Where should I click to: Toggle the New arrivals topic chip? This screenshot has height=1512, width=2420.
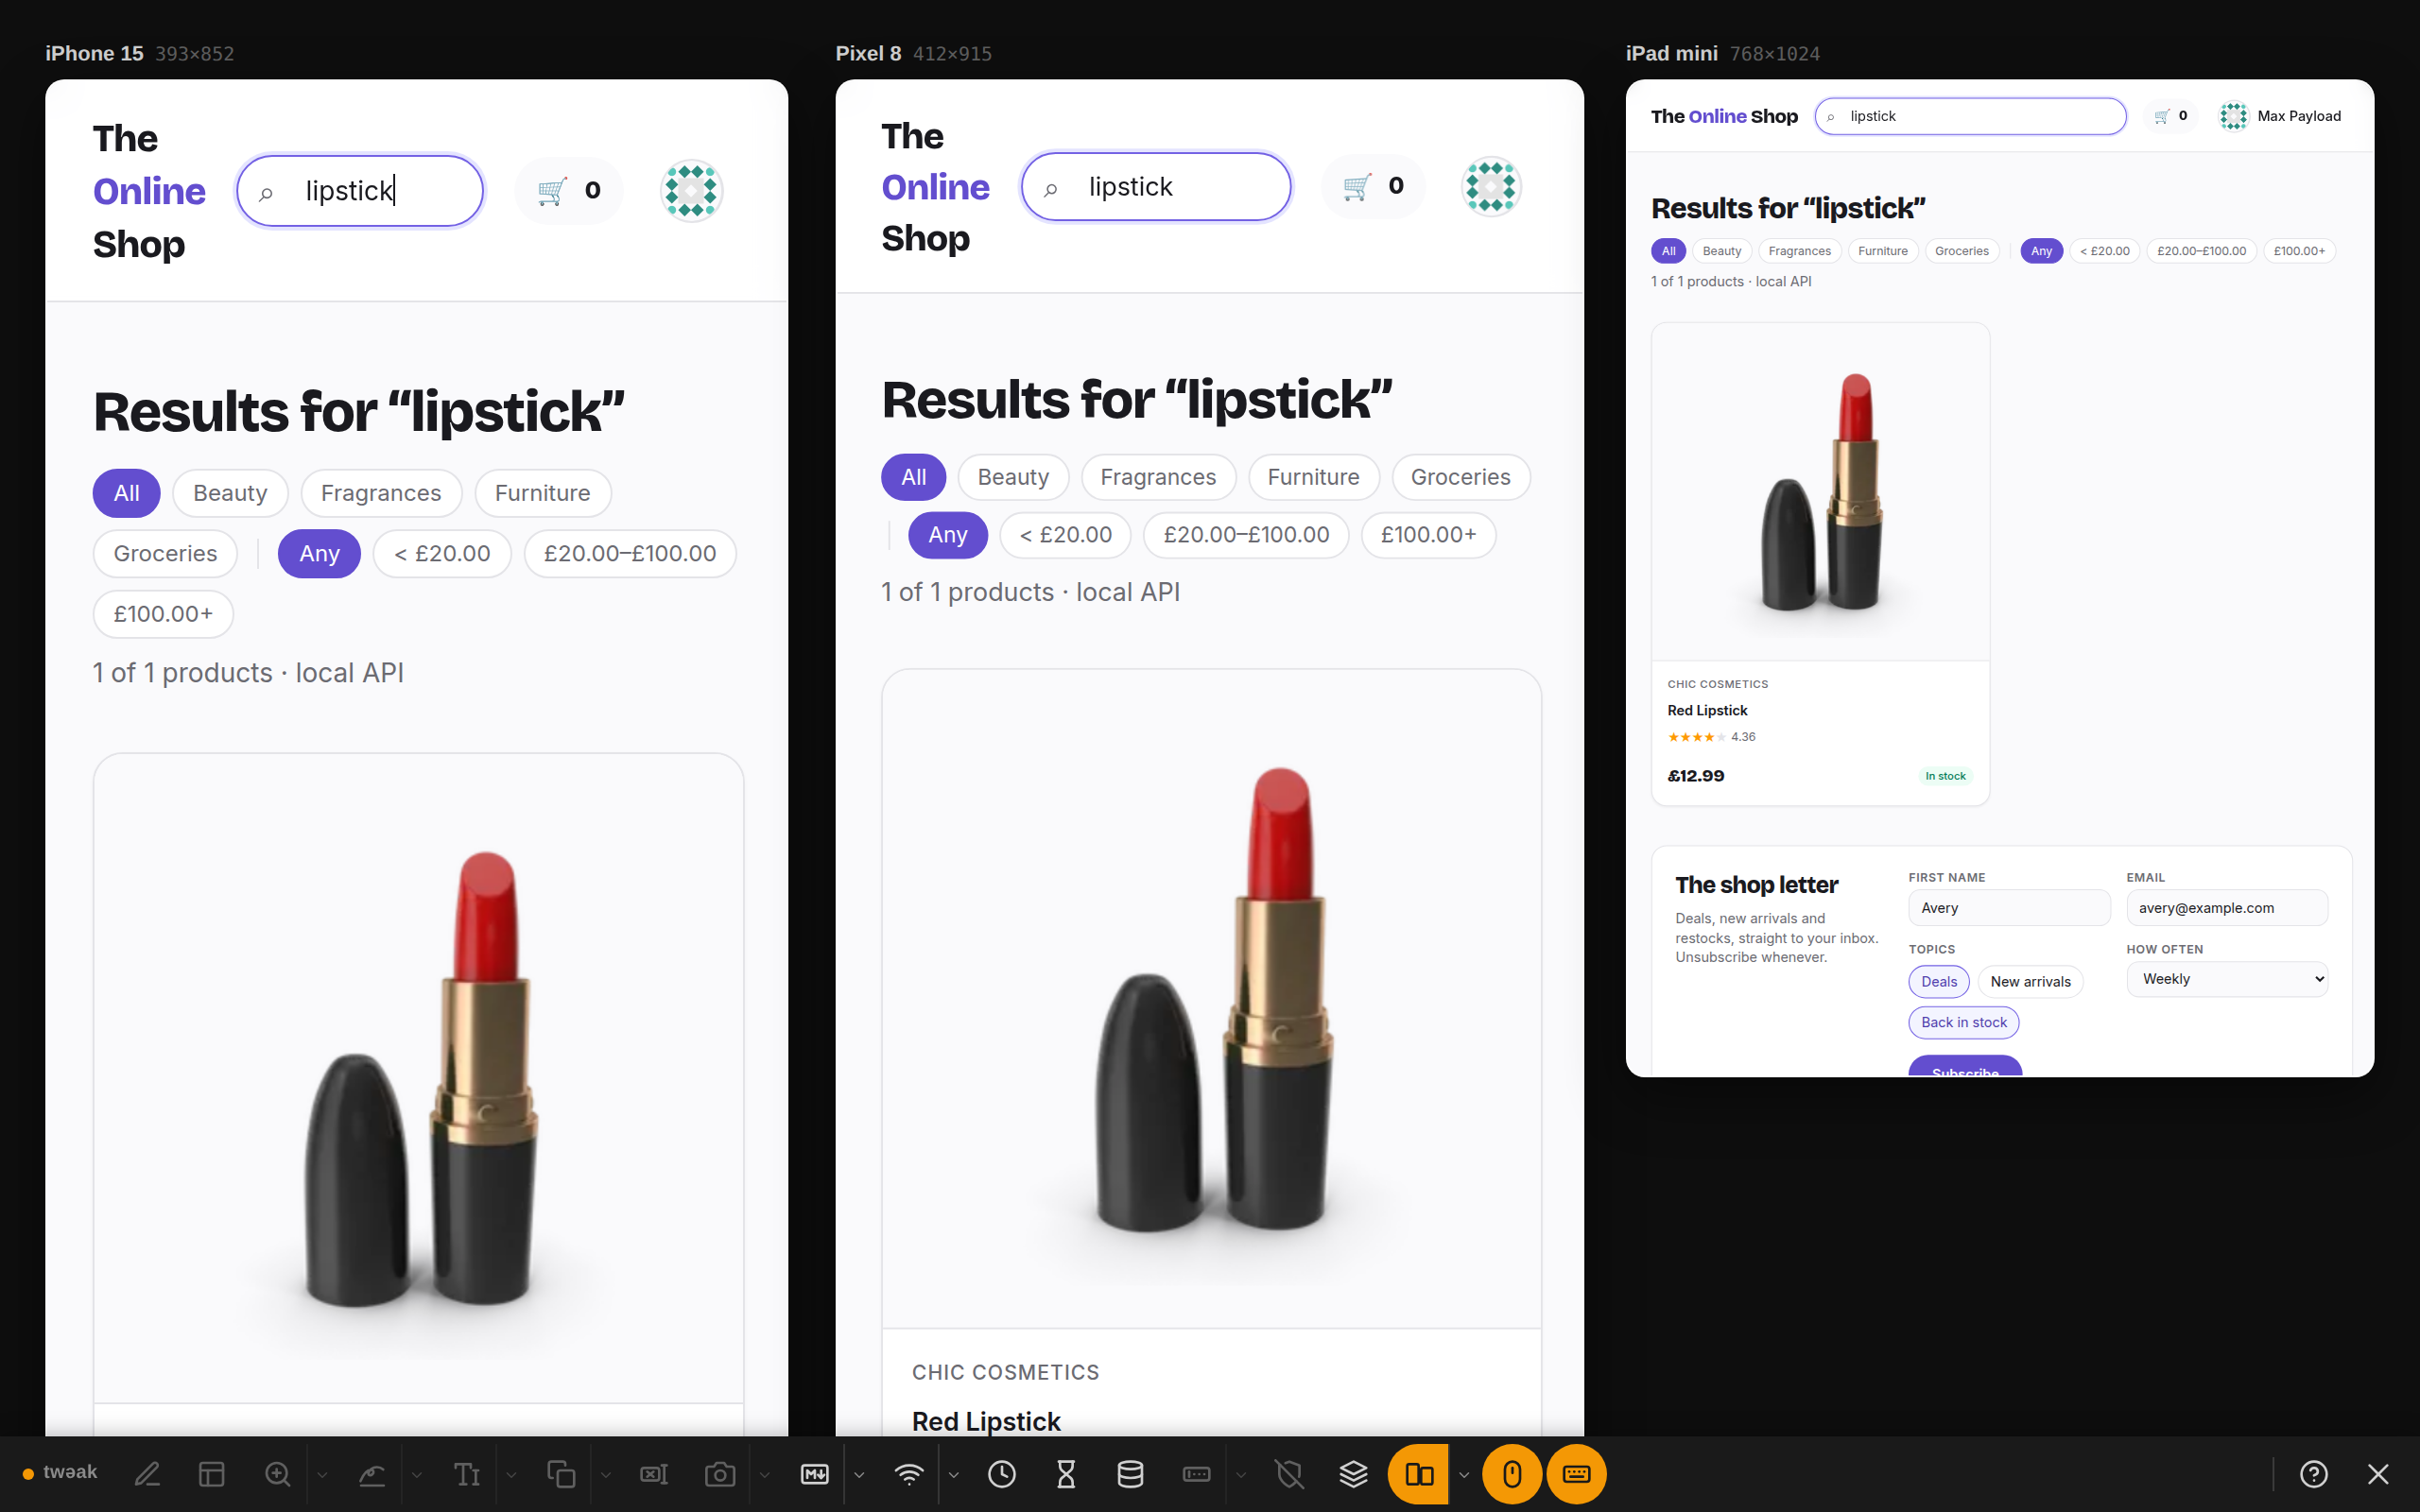click(2030, 981)
